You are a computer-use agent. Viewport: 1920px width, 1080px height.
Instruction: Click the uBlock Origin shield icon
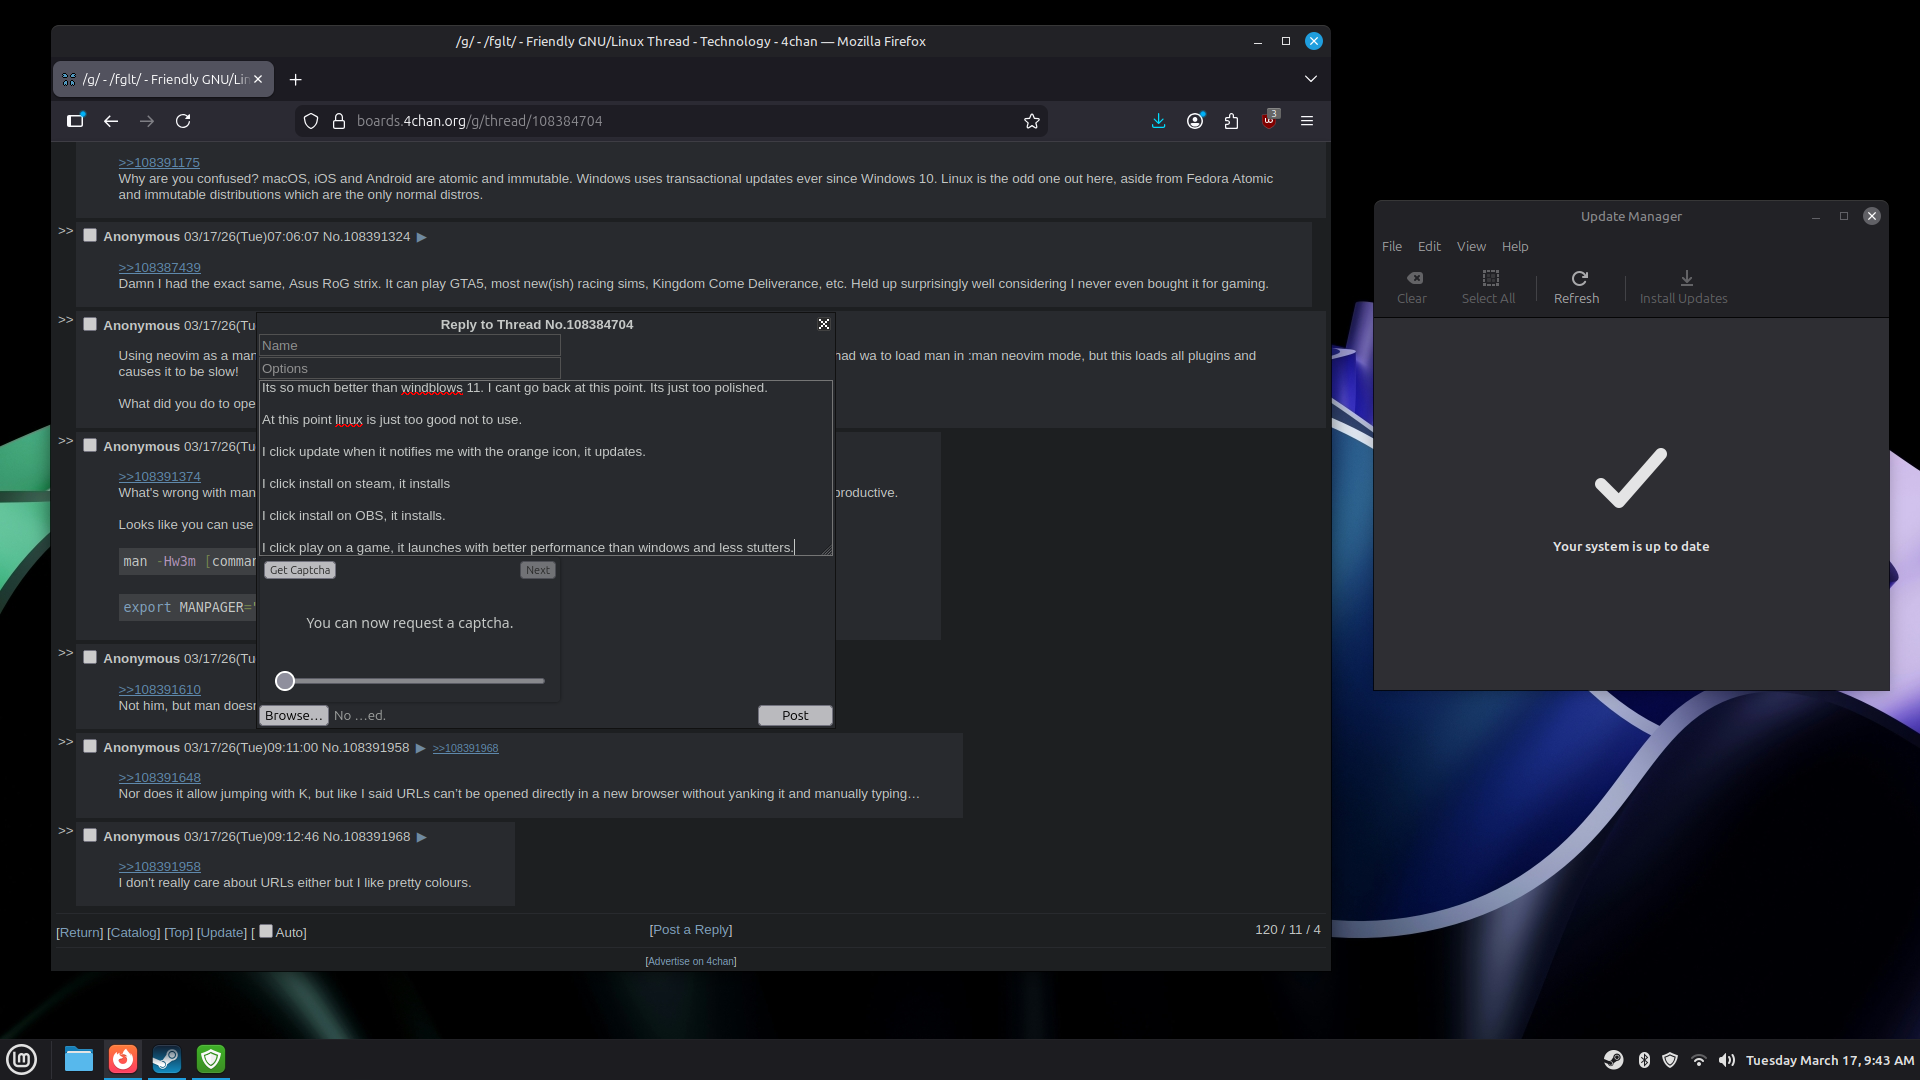(x=1269, y=121)
